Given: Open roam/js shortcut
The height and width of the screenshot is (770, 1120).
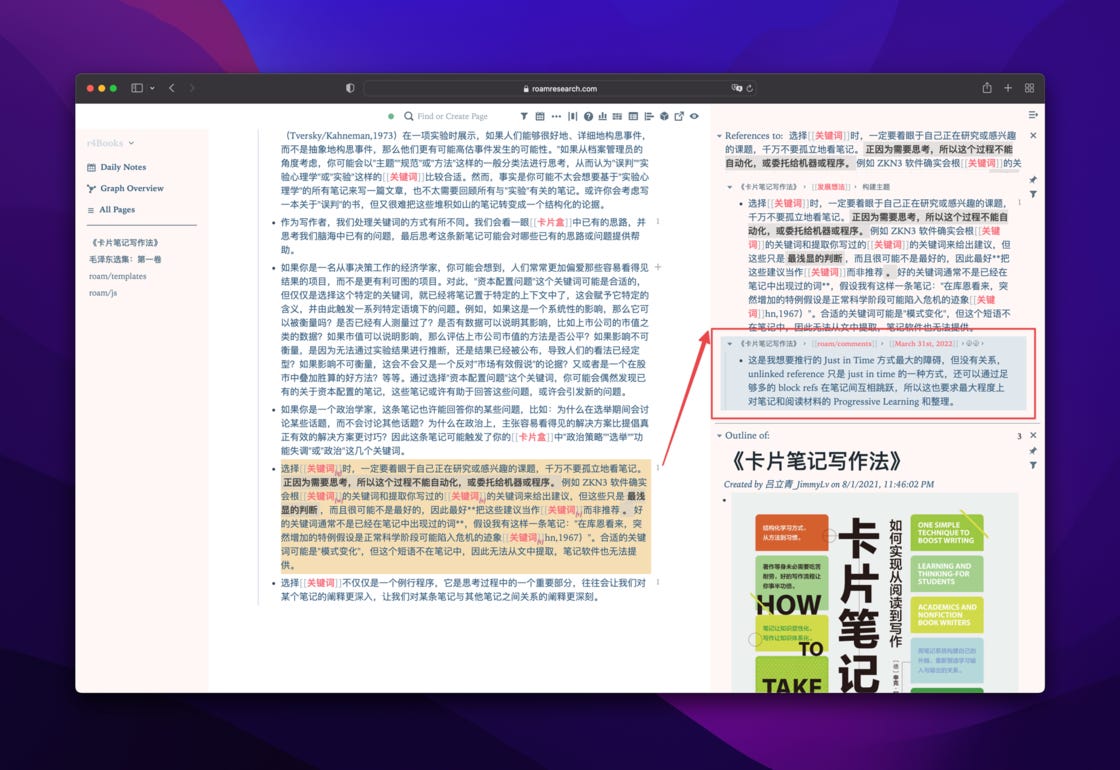Looking at the screenshot, I should 103,293.
